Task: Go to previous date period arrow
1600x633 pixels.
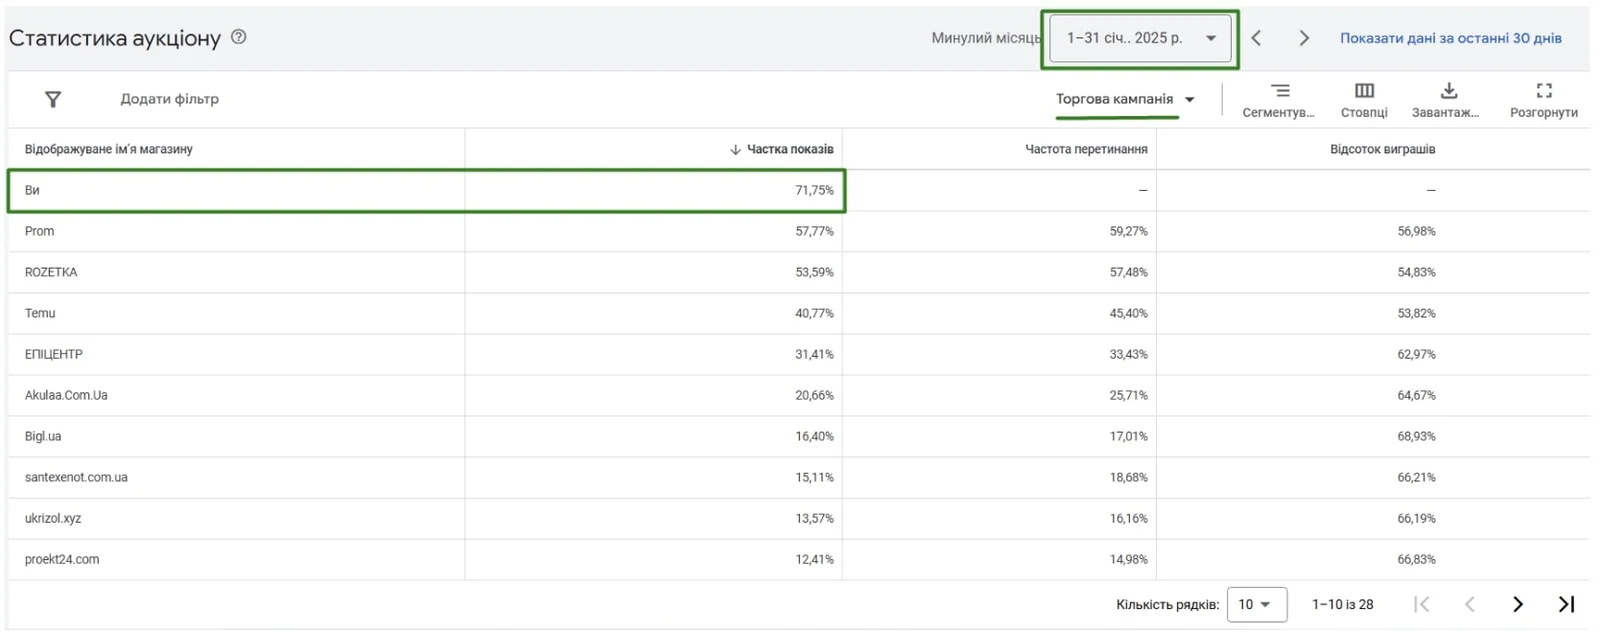Action: [x=1256, y=38]
